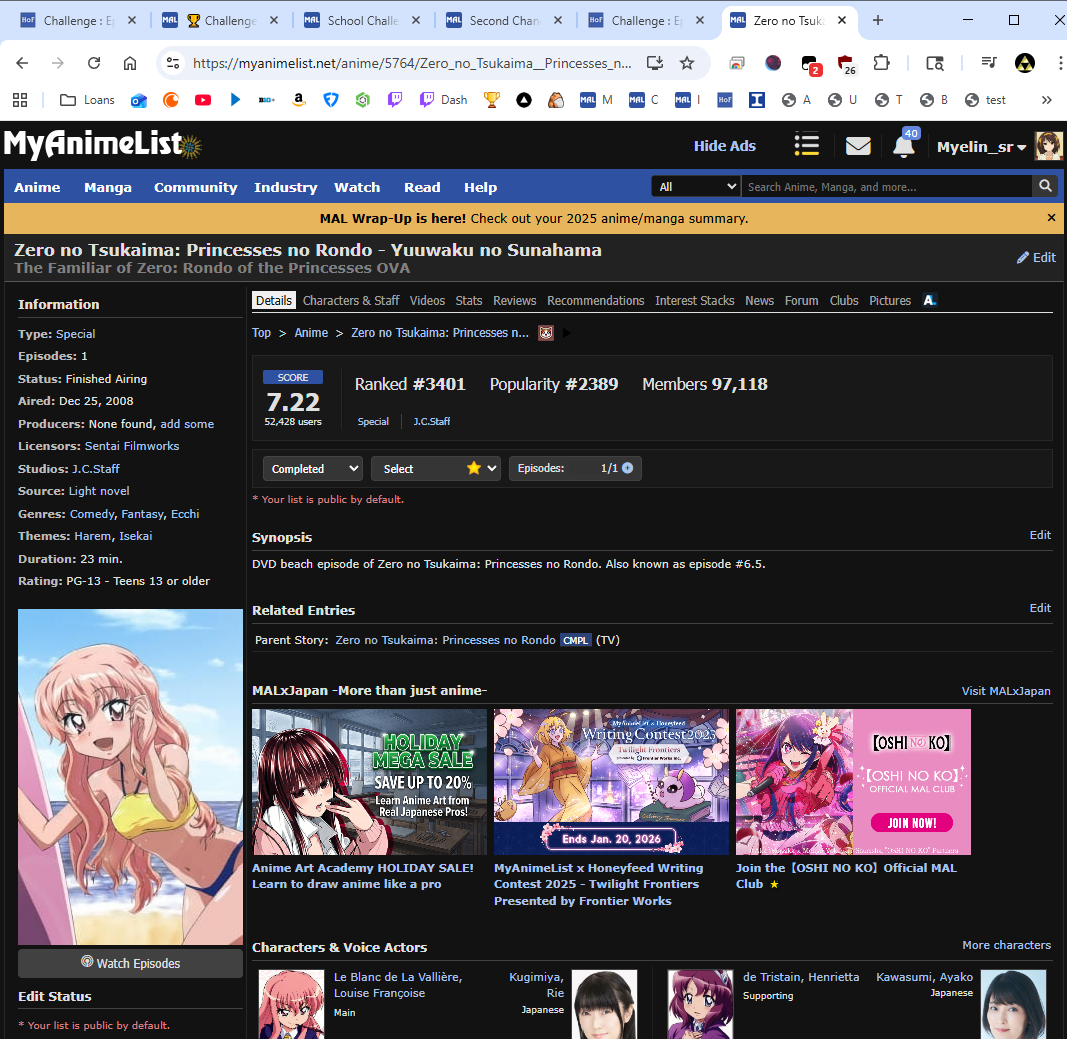The image size is (1067, 1039).
Task: Open the Help navigation menu
Action: click(480, 187)
